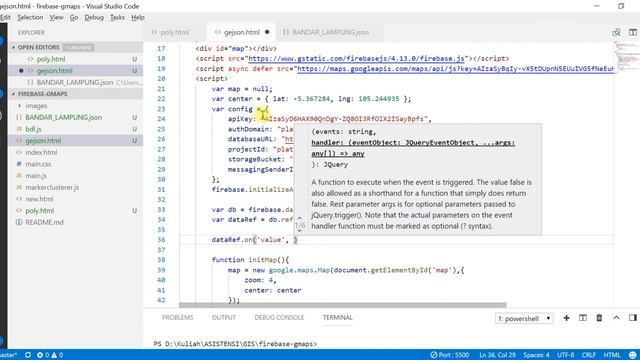The height and width of the screenshot is (360, 640).
Task: Click the JSON braces icon for BANDAR_LAMPUNG.json in Open Editors
Action: coord(30,82)
